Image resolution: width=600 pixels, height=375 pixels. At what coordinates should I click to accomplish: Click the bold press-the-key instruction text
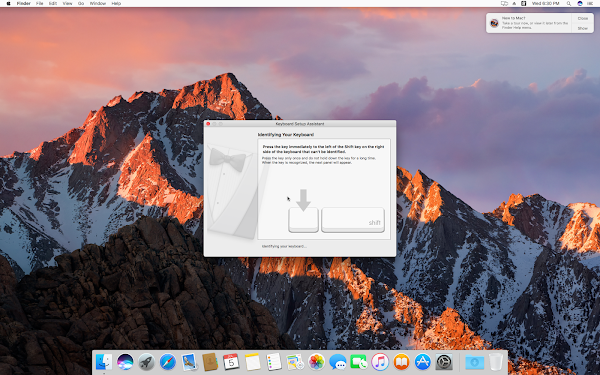(323, 149)
